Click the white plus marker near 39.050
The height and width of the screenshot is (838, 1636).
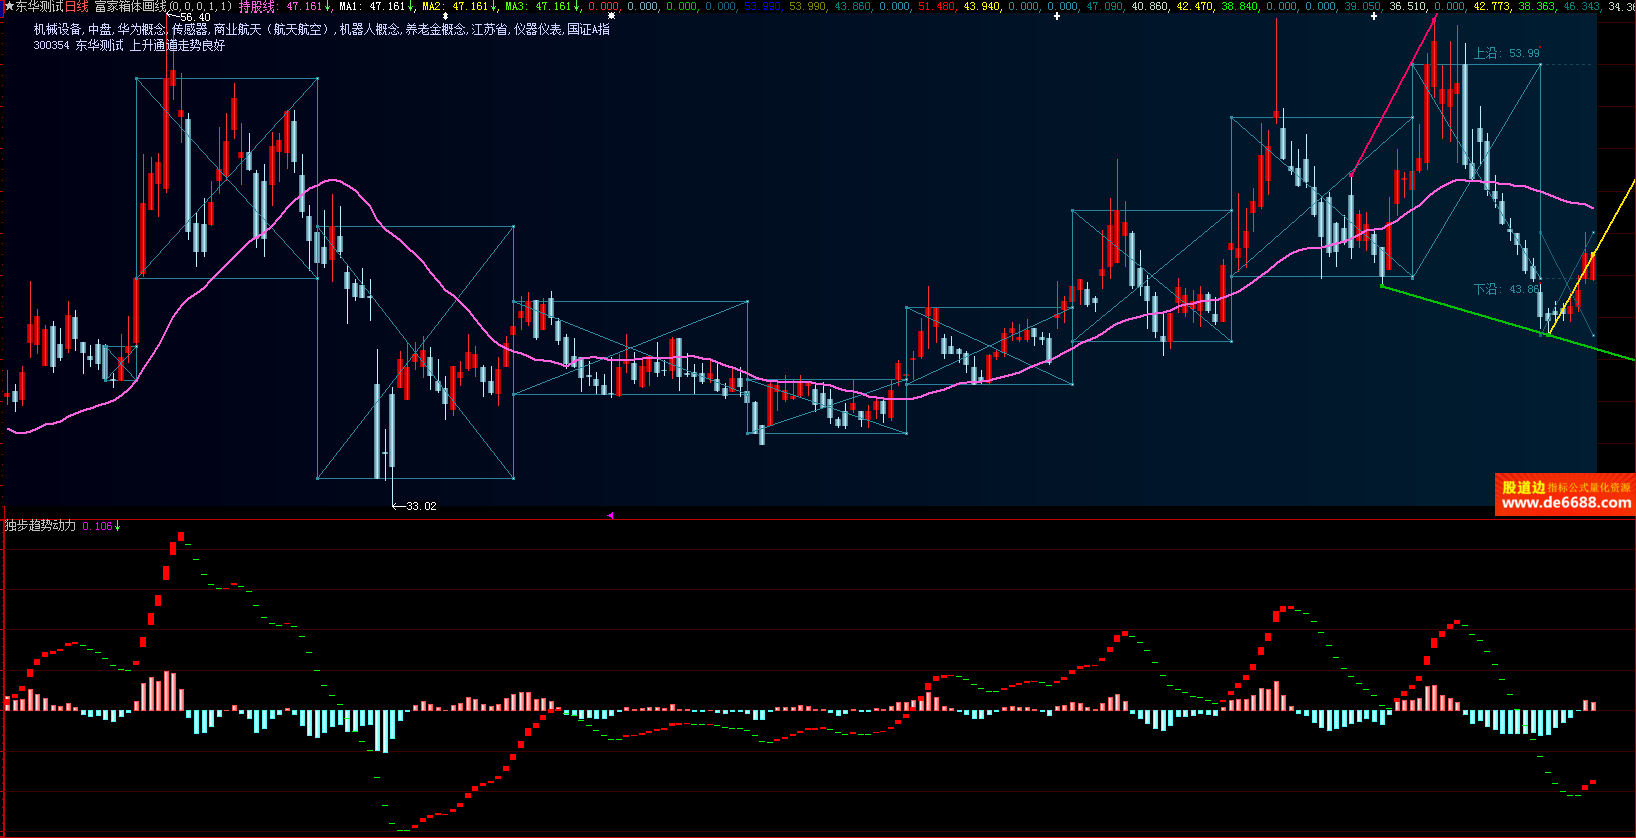tap(1374, 16)
